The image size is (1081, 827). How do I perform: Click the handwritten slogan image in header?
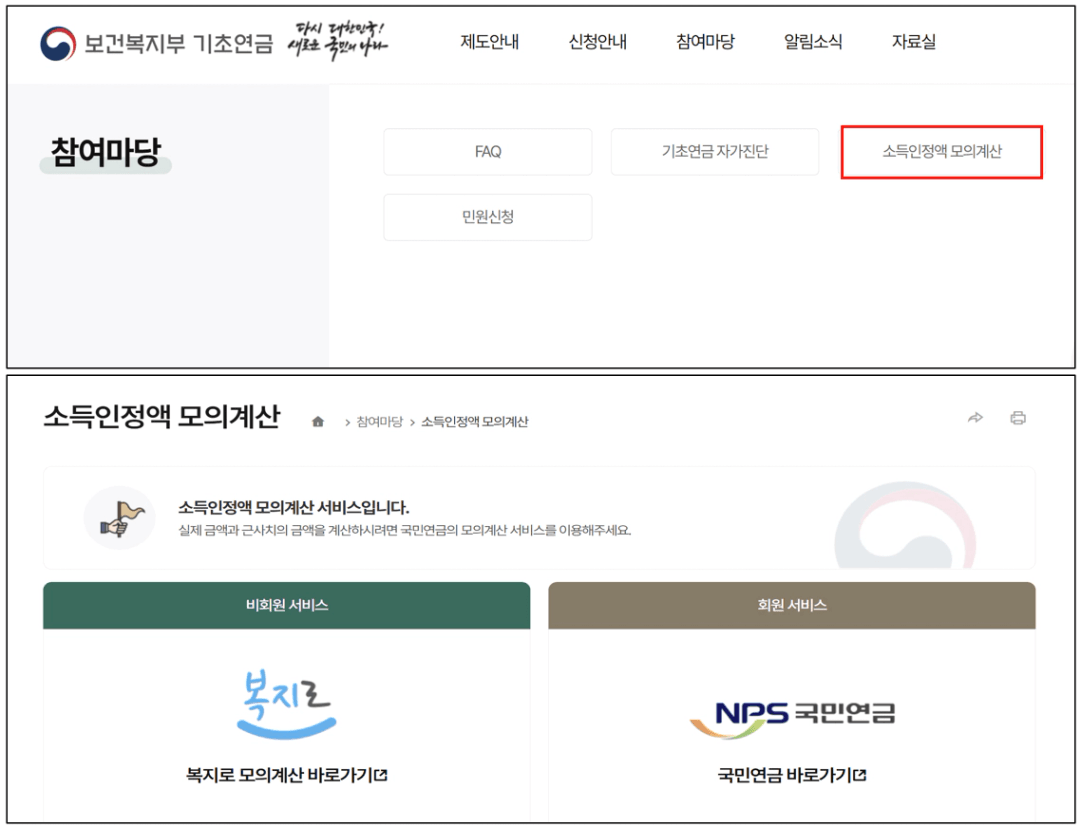(x=336, y=40)
